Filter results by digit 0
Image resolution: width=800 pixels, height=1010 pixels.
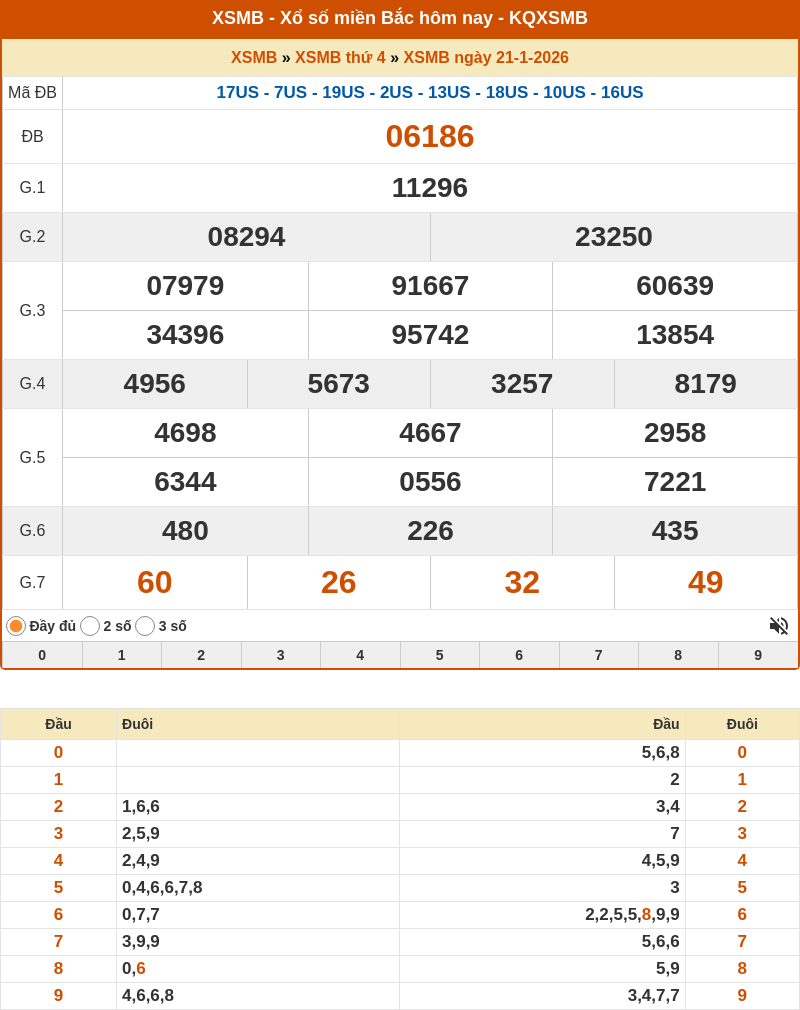(42, 655)
